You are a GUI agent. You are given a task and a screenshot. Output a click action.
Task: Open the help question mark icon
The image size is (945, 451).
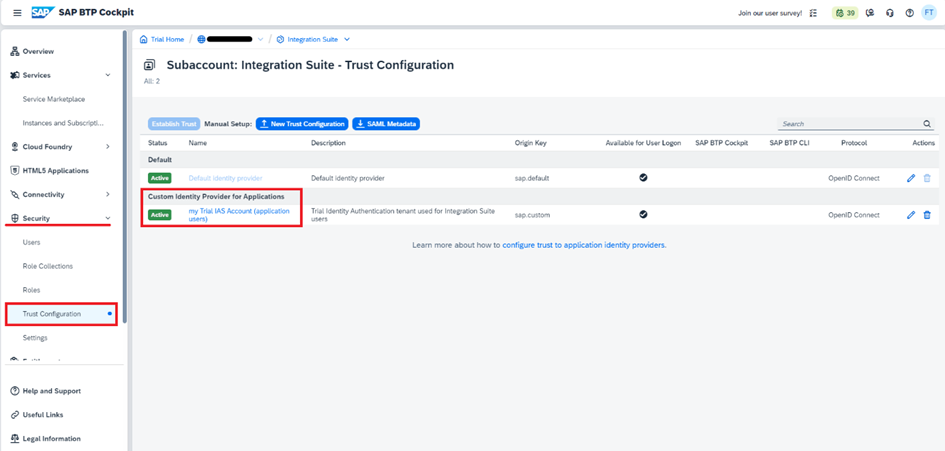coord(909,13)
